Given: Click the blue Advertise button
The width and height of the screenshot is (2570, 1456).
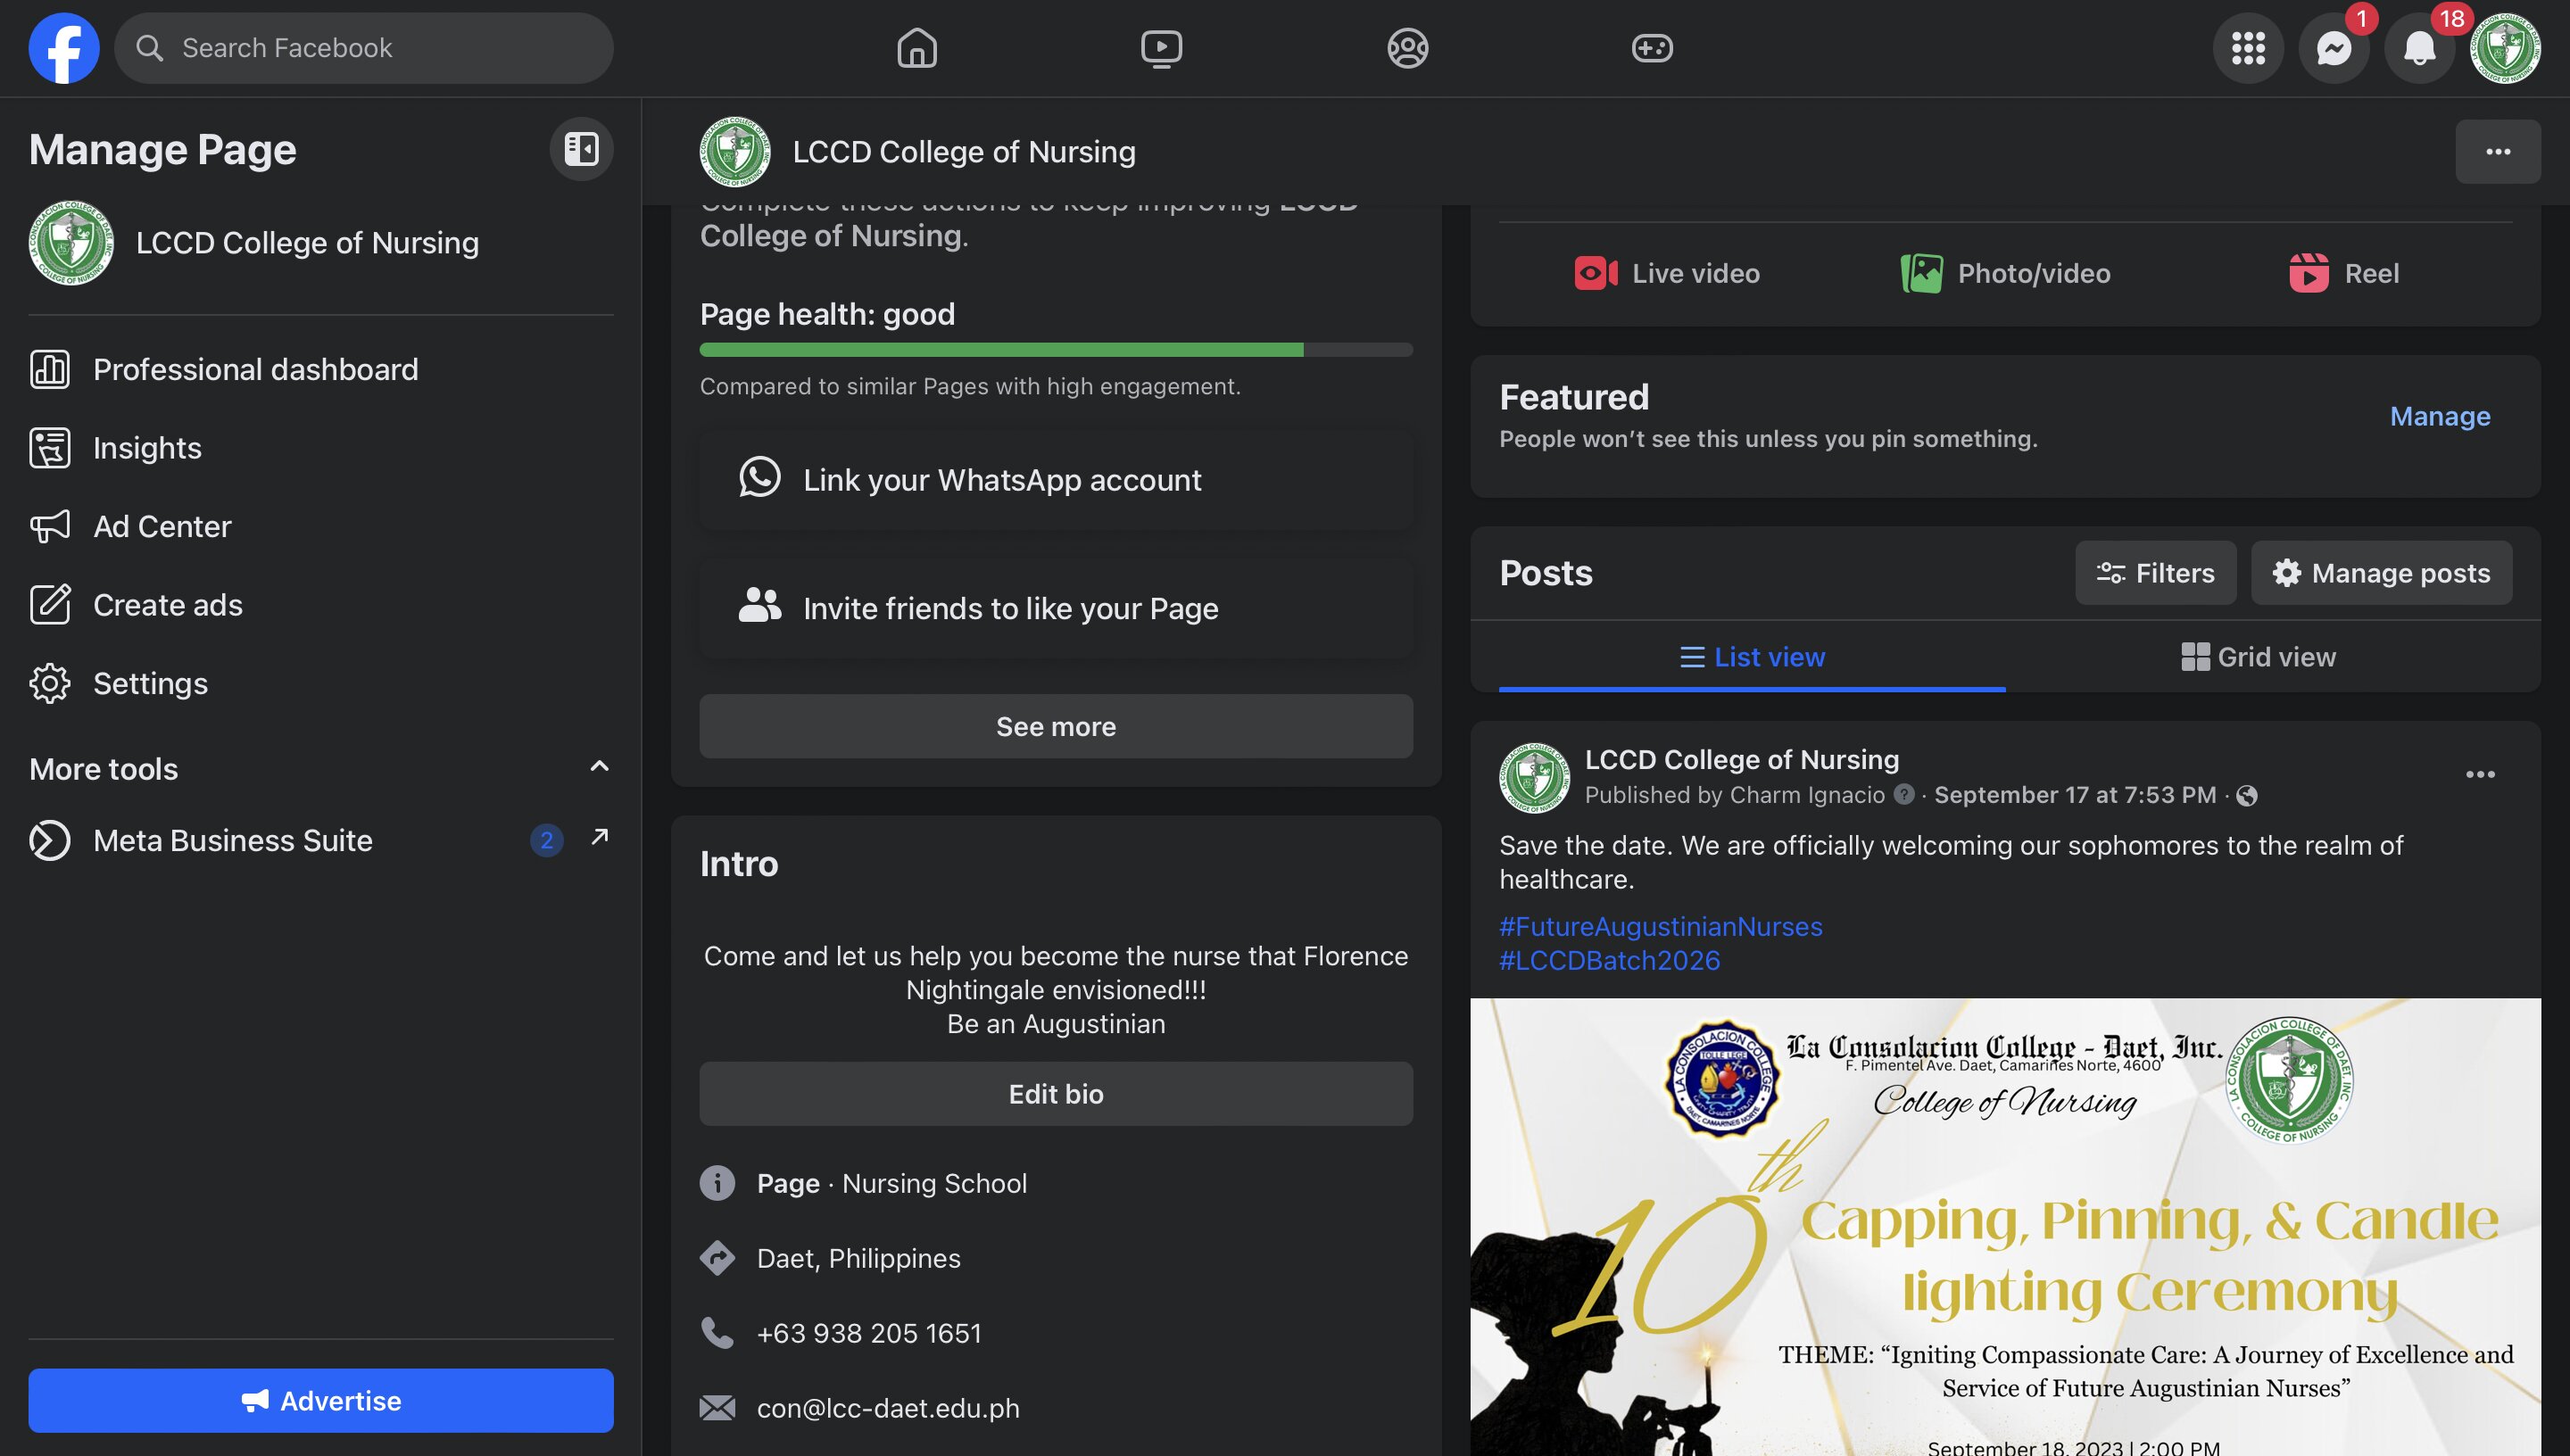Looking at the screenshot, I should [x=321, y=1400].
